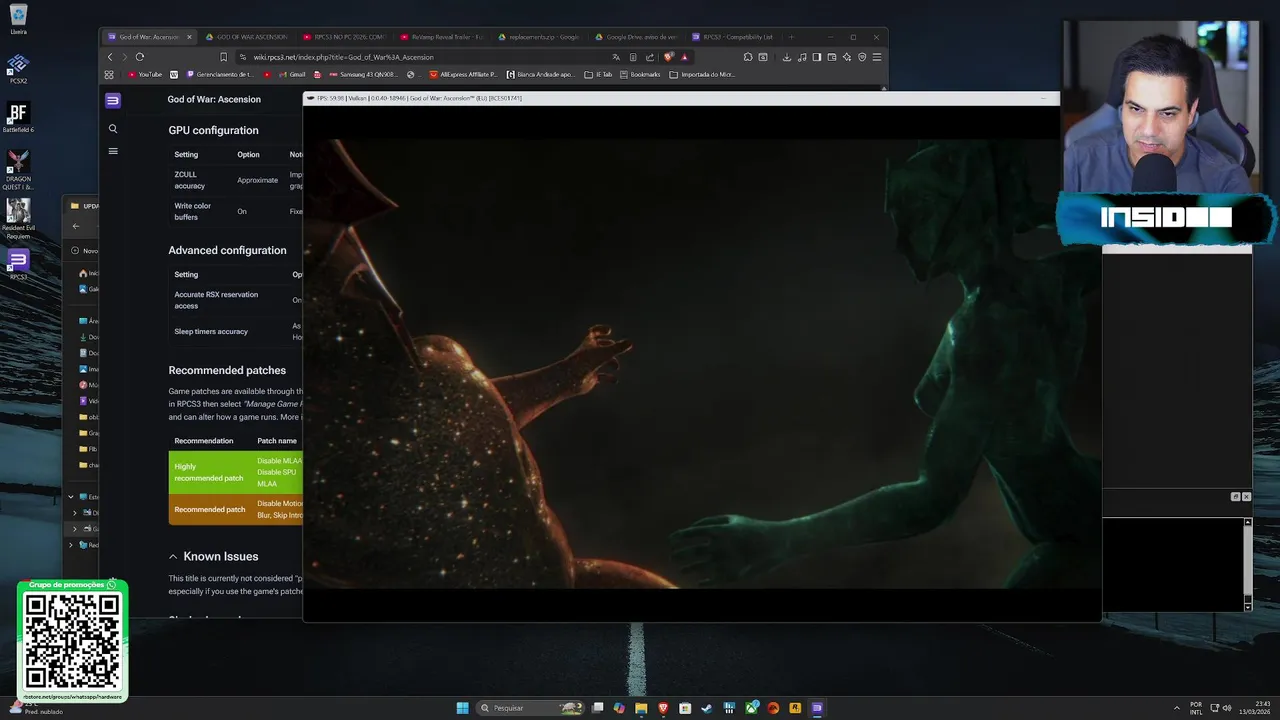
Task: Click the scrollbar of the lower right black panel
Action: [1247, 564]
